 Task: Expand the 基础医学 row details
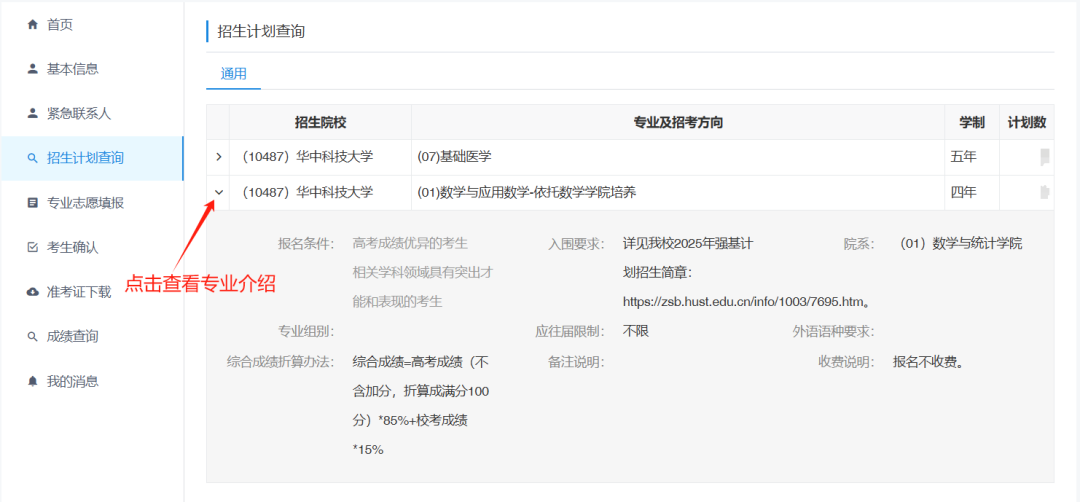point(218,157)
